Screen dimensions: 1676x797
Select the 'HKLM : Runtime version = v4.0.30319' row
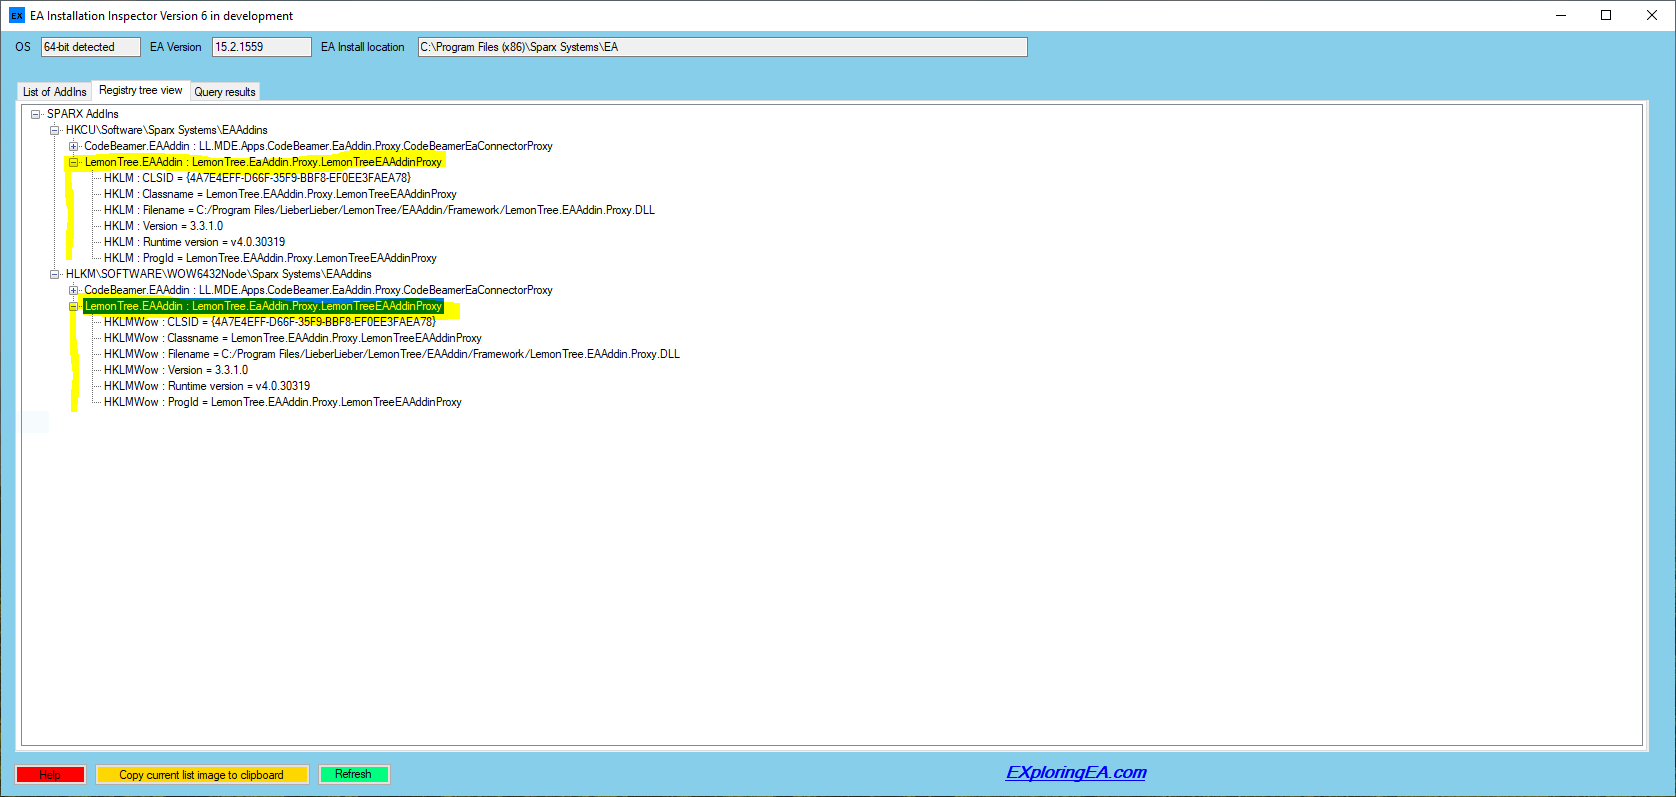tap(194, 242)
